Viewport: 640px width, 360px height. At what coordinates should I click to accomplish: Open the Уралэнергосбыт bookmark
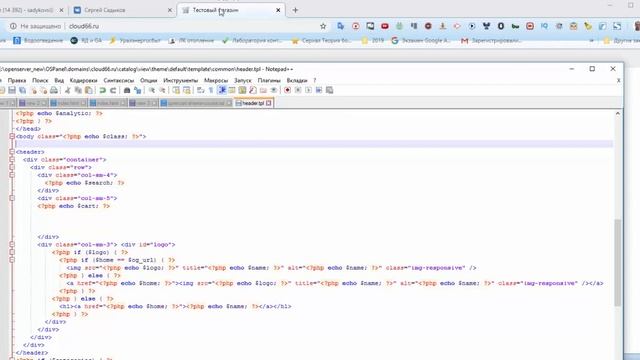[134, 40]
